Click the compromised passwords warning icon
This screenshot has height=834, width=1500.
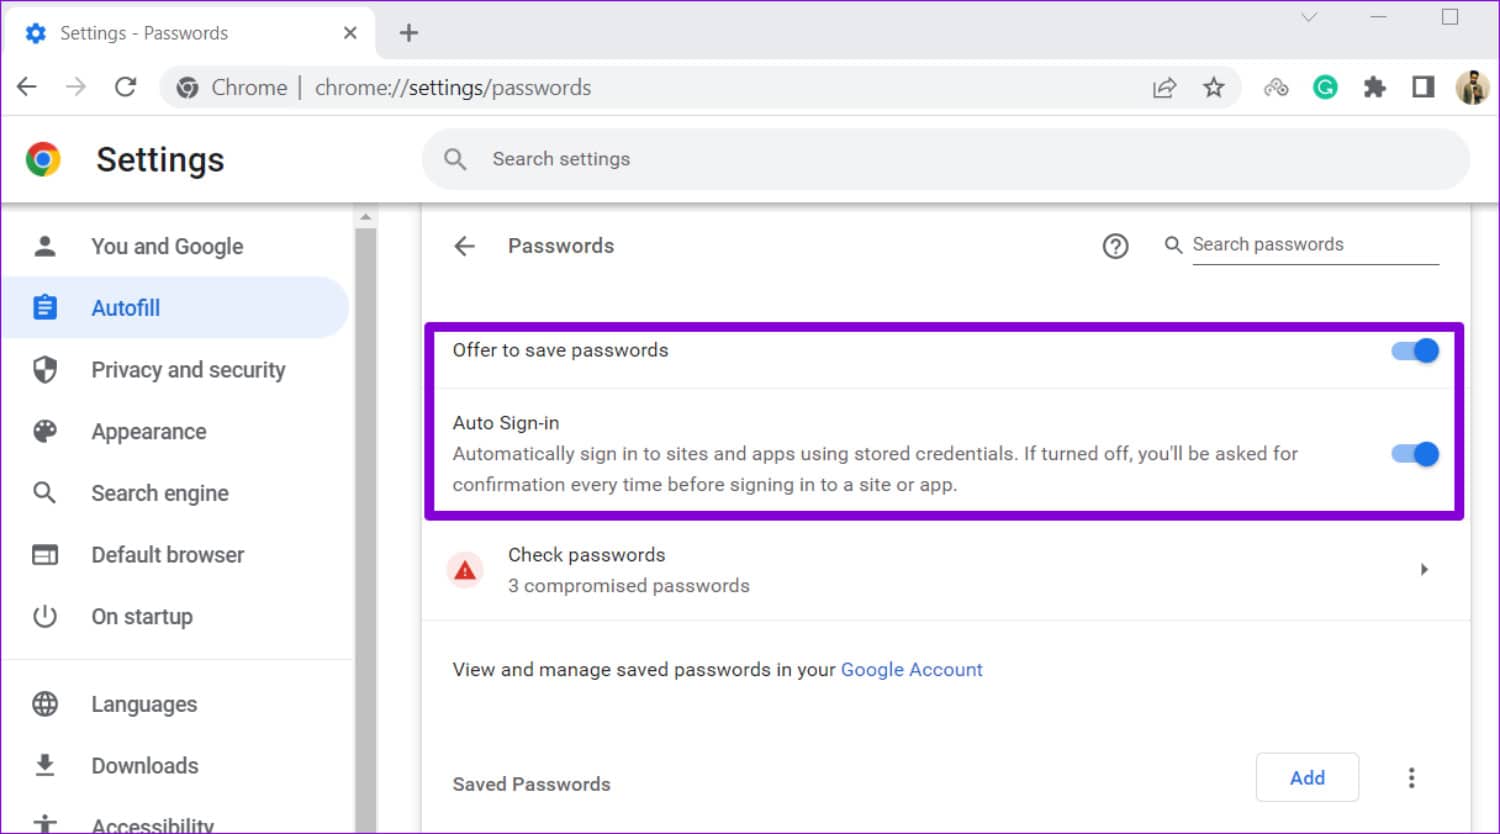click(465, 570)
